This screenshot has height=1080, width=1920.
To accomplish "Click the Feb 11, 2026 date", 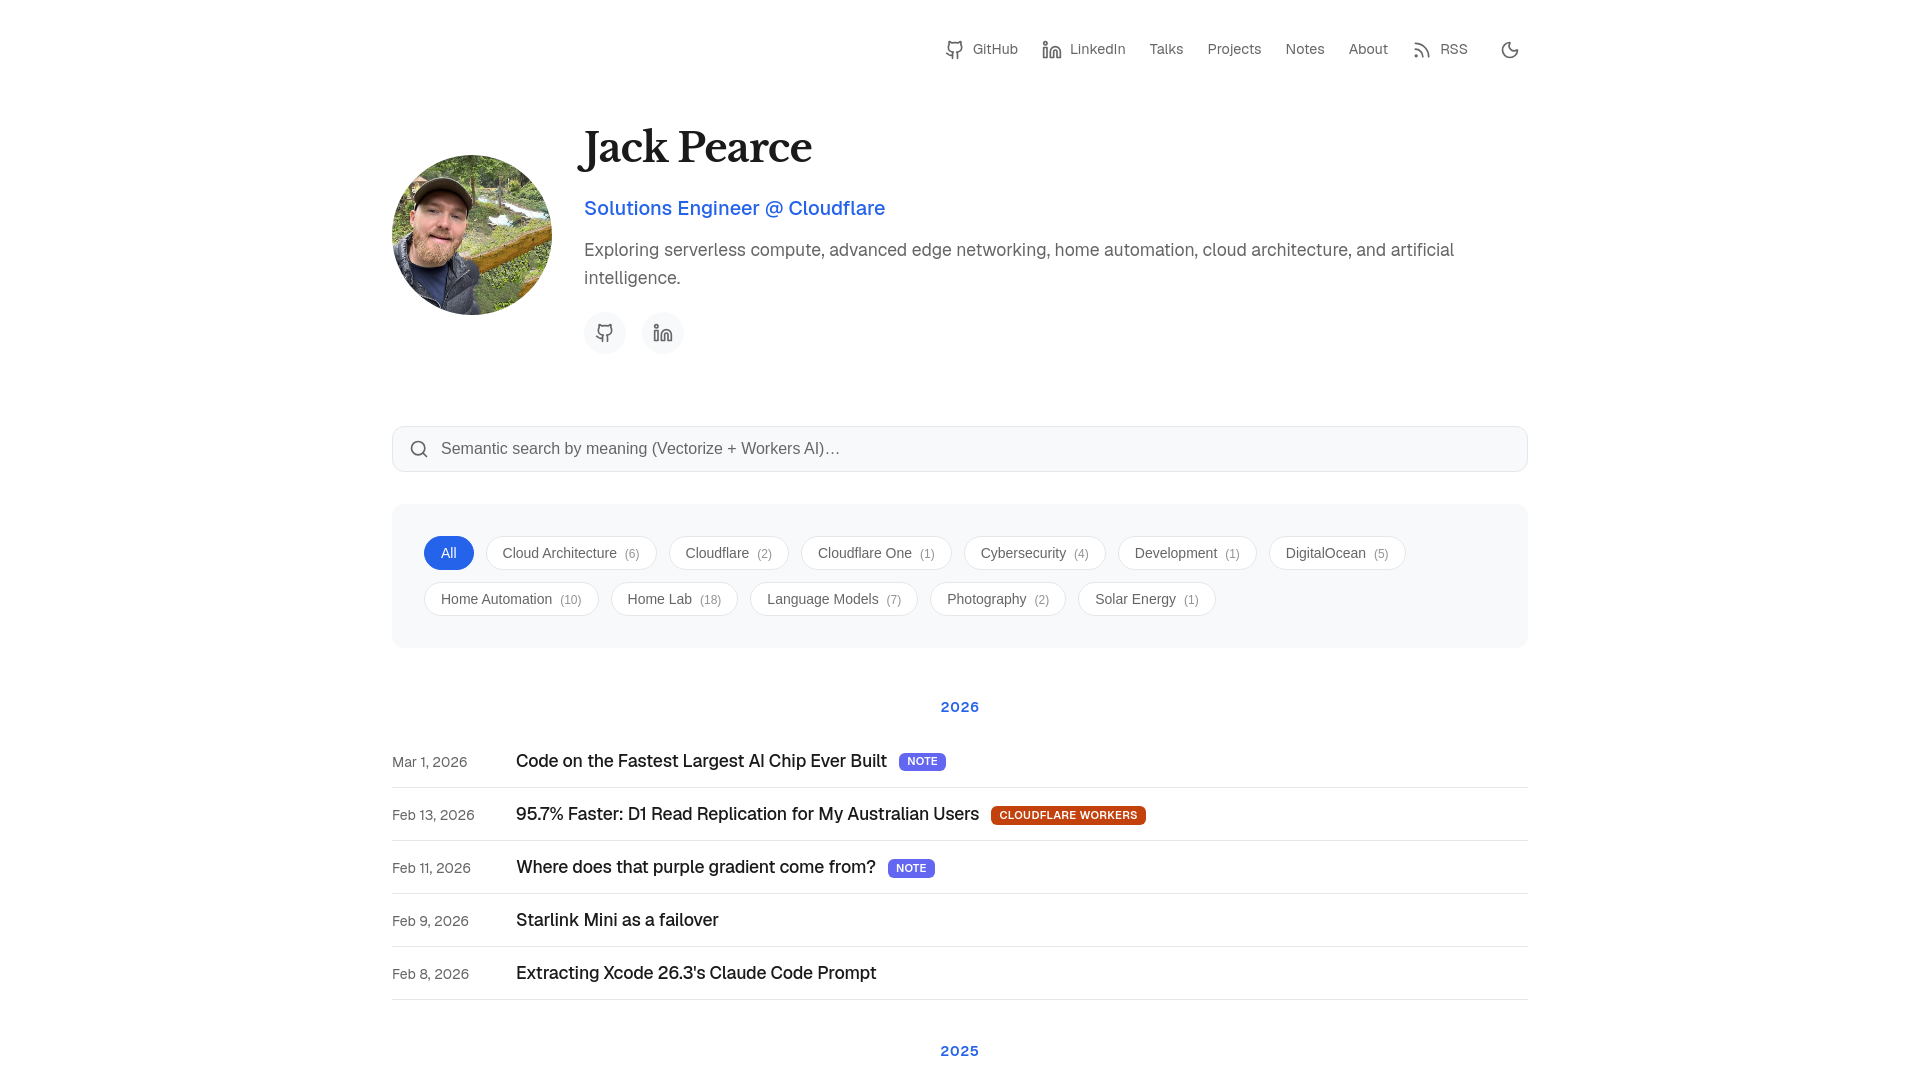I will click(x=431, y=868).
